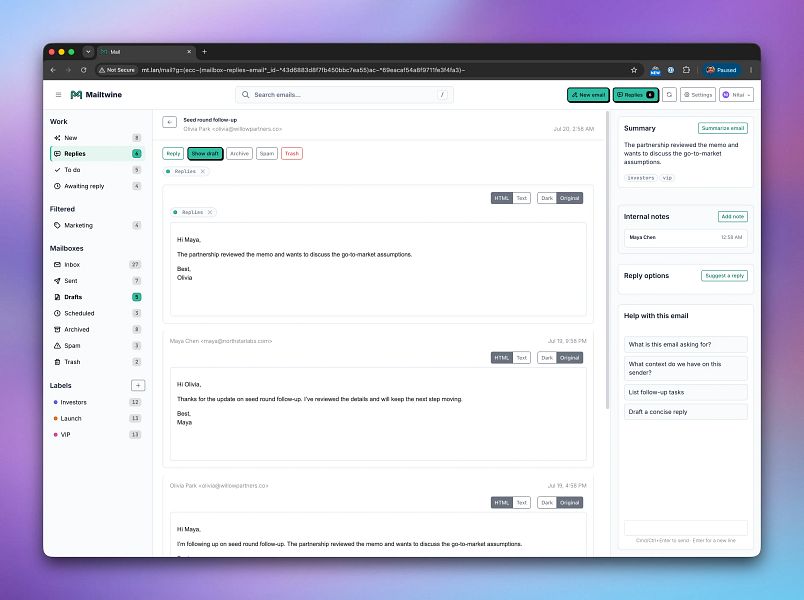The height and width of the screenshot is (600, 804).
Task: Ask what context we have on sender
Action: pyautogui.click(x=686, y=368)
